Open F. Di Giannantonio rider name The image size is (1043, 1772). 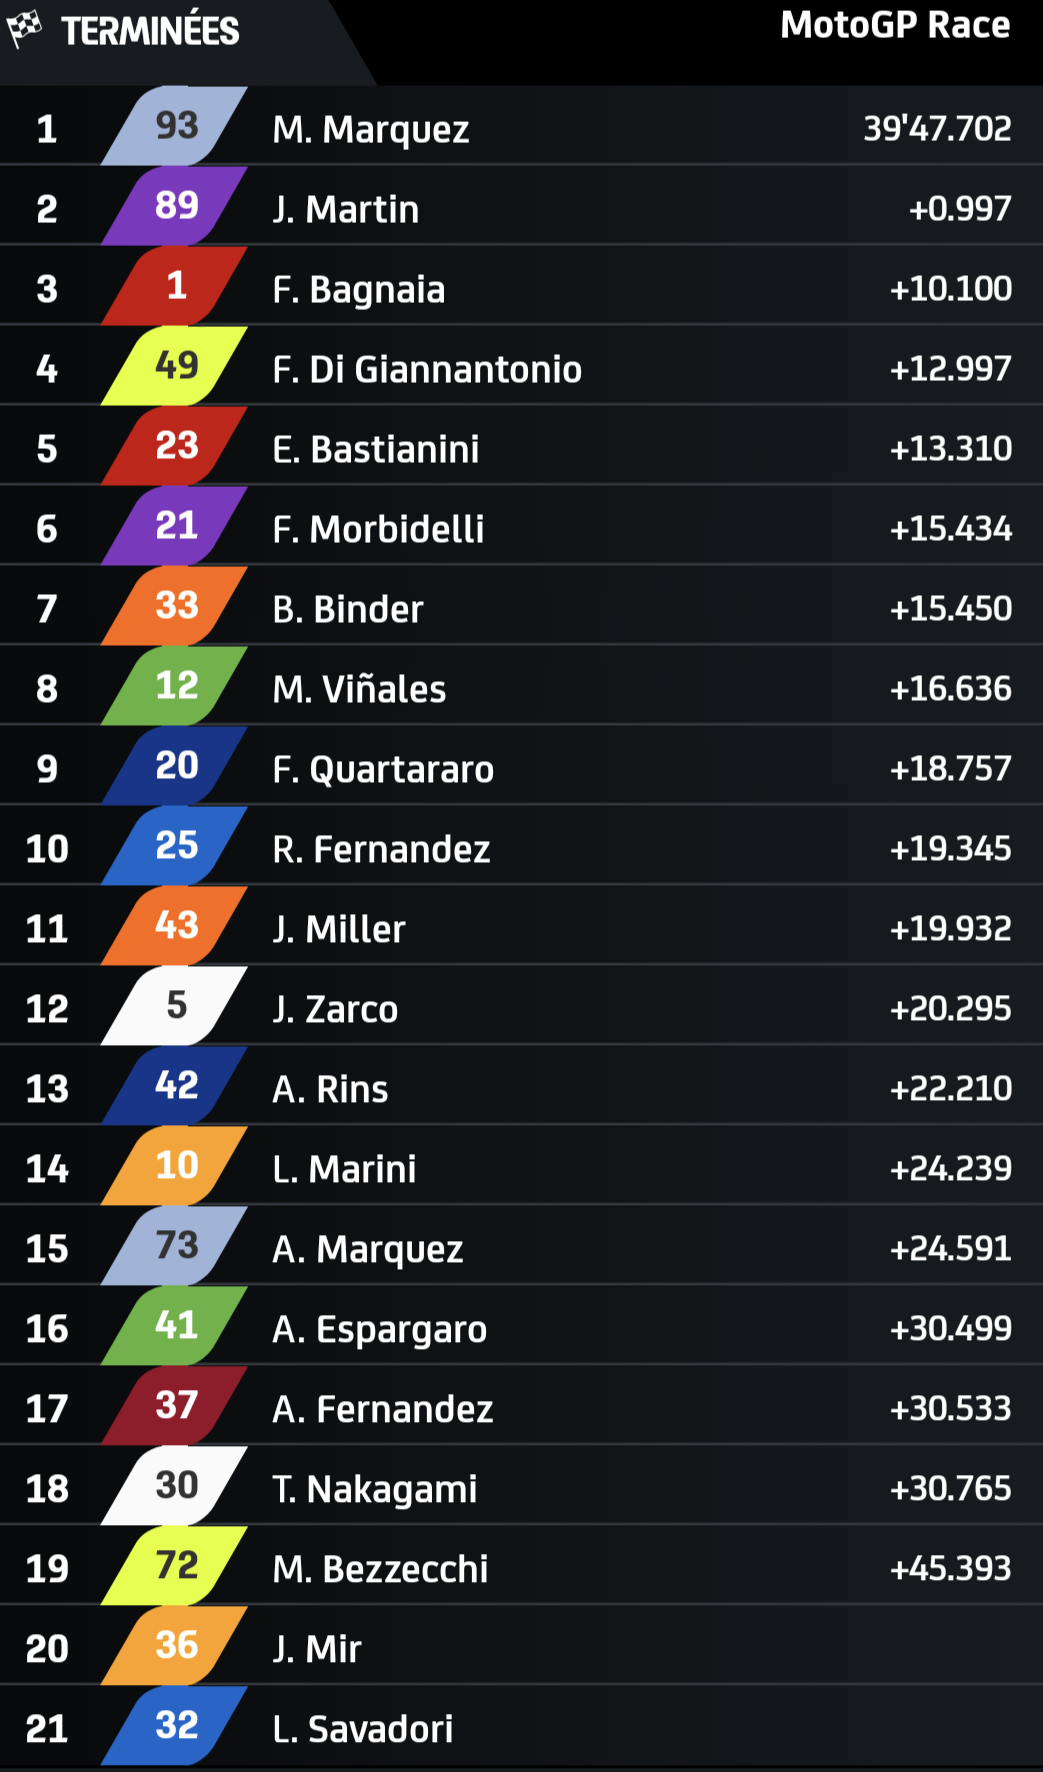tap(427, 370)
